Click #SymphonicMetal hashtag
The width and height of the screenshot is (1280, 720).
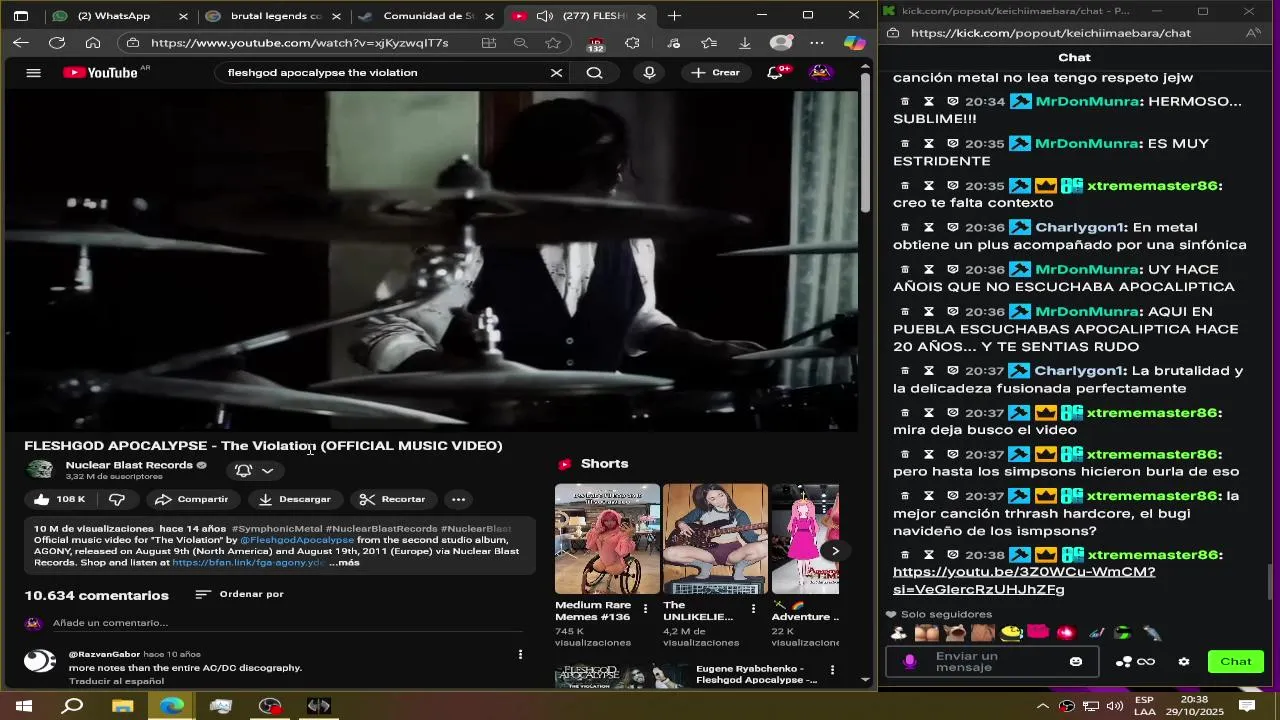(x=277, y=528)
